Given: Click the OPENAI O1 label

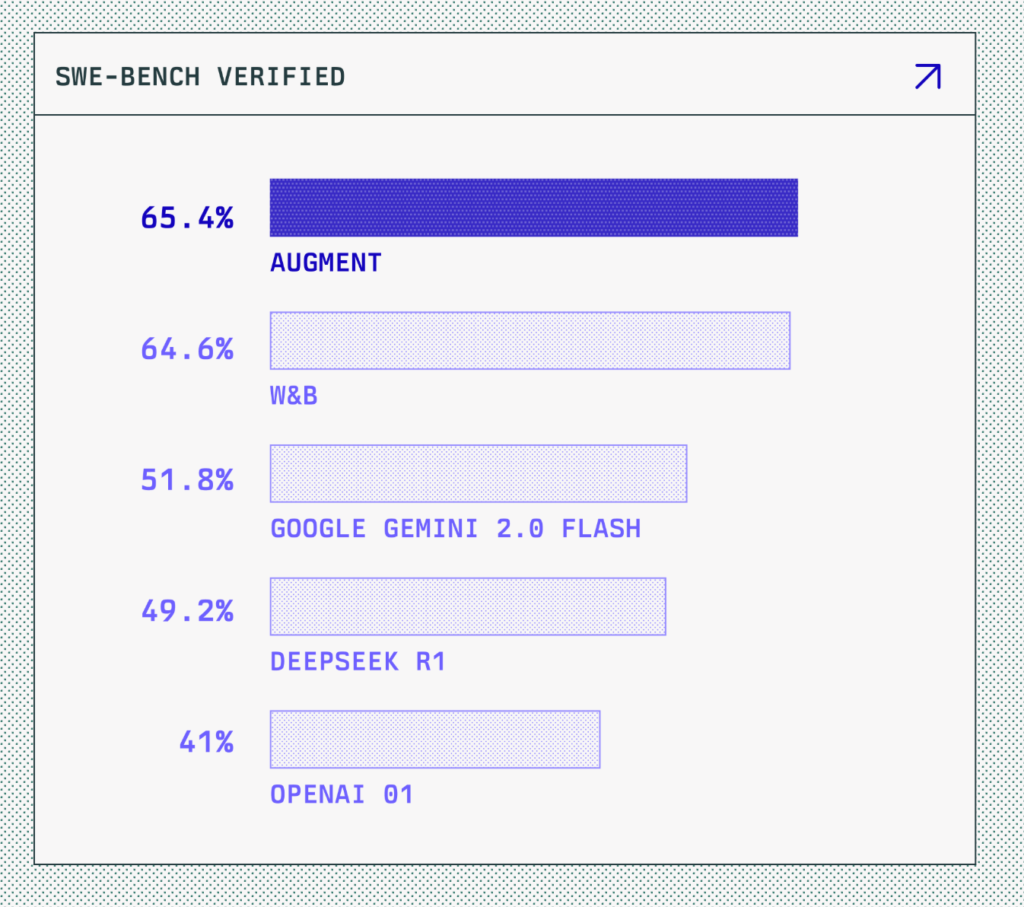Looking at the screenshot, I should coord(342,795).
